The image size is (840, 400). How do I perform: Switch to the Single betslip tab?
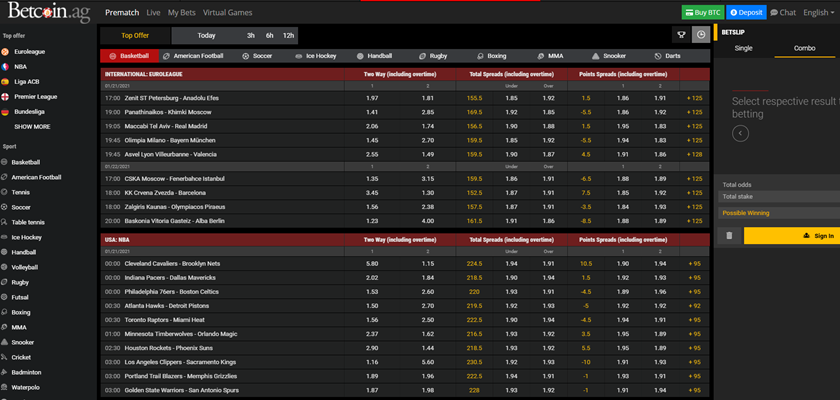(744, 48)
